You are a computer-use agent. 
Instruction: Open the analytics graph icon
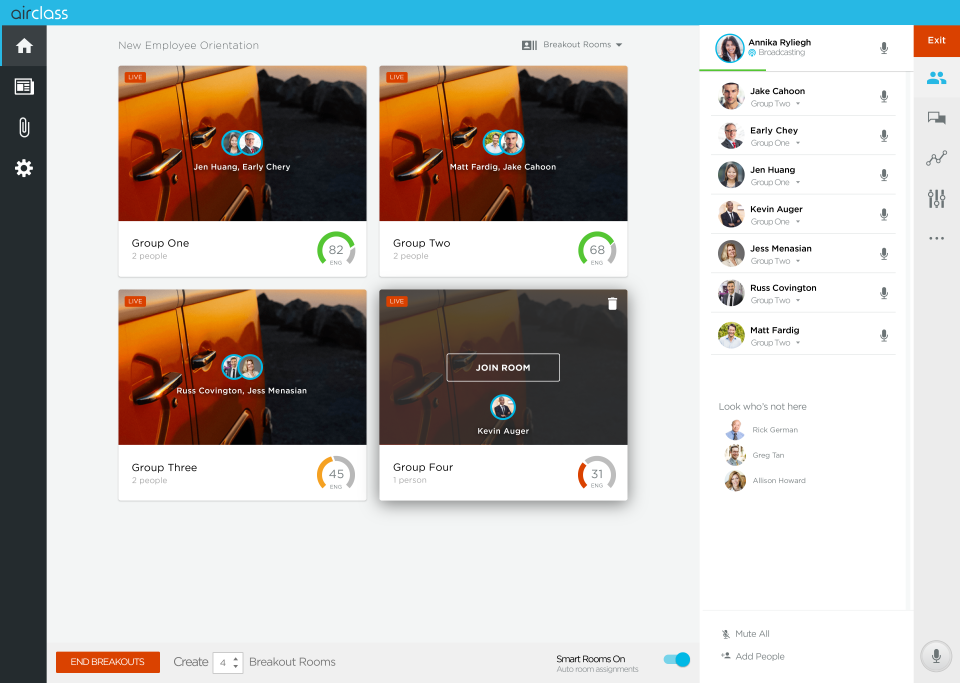point(936,158)
